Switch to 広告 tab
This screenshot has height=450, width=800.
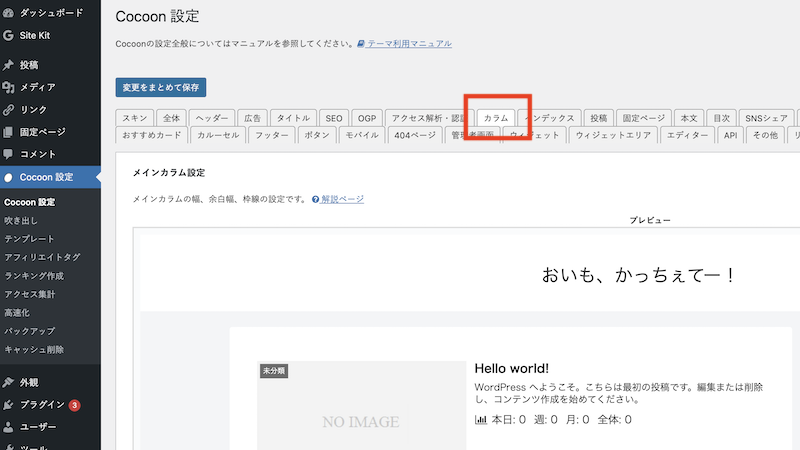click(252, 118)
